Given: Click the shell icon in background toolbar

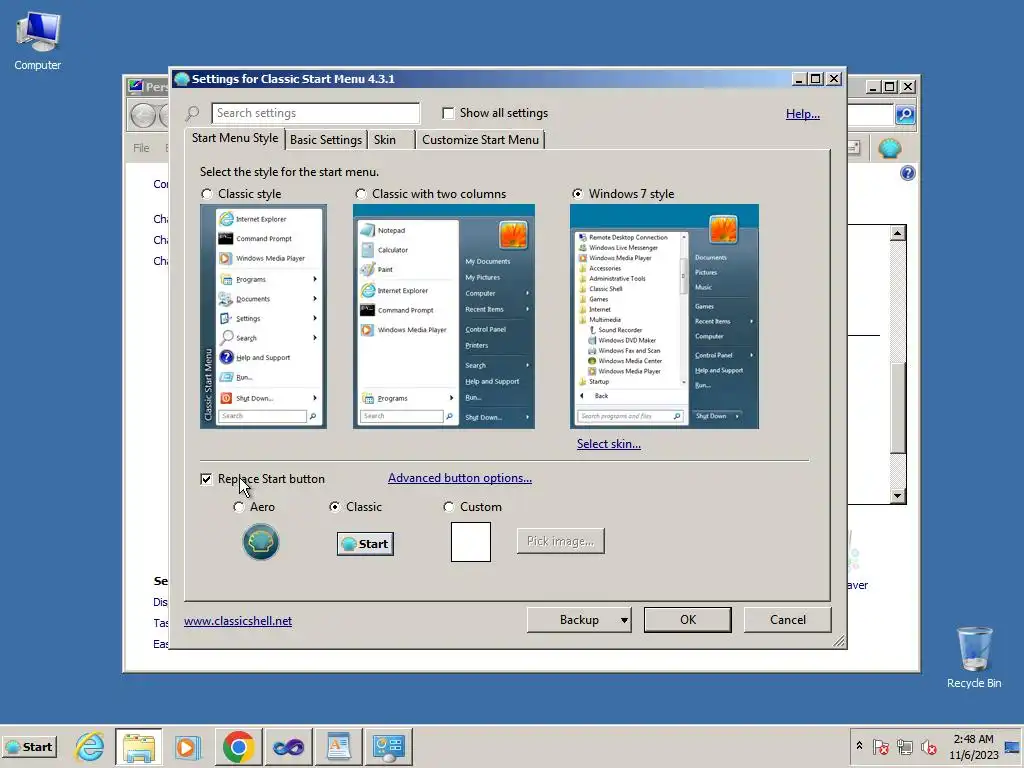Looking at the screenshot, I should pos(889,149).
